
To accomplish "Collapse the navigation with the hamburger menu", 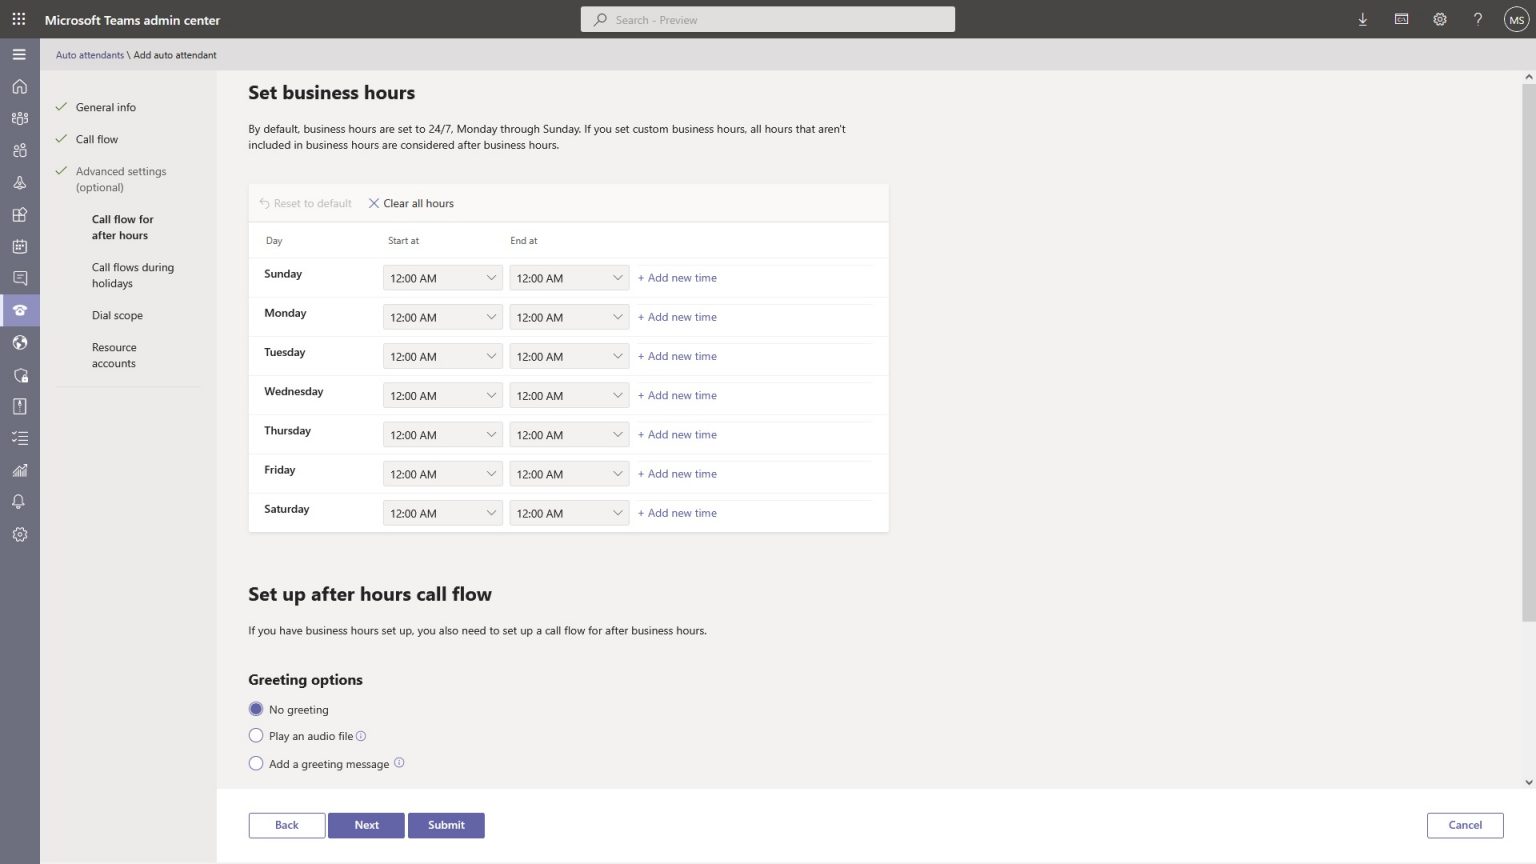I will [x=18, y=54].
